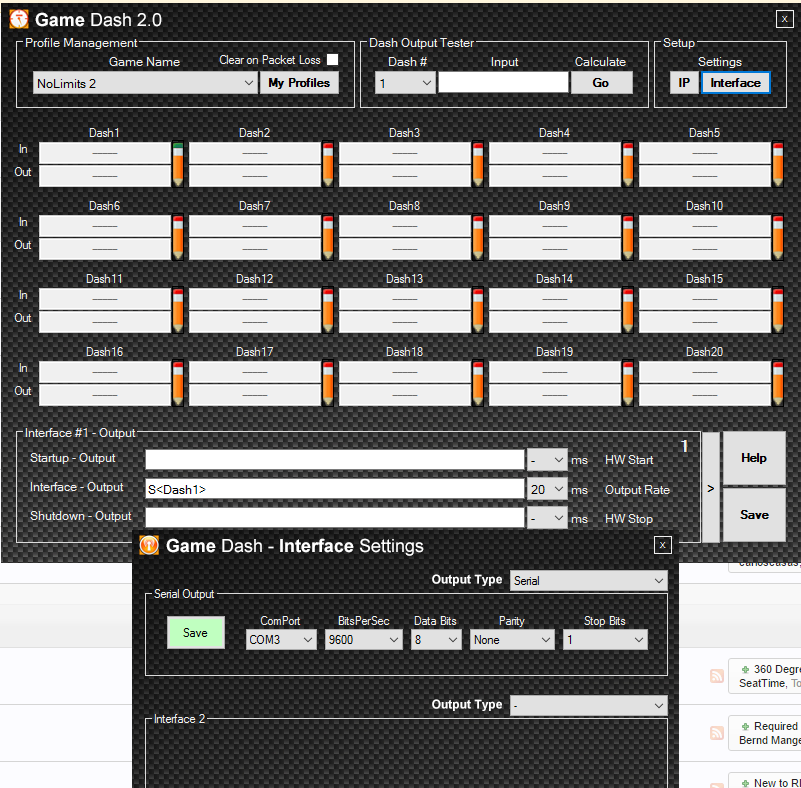Open the Output Rate ms dropdown showing 20

pos(547,489)
